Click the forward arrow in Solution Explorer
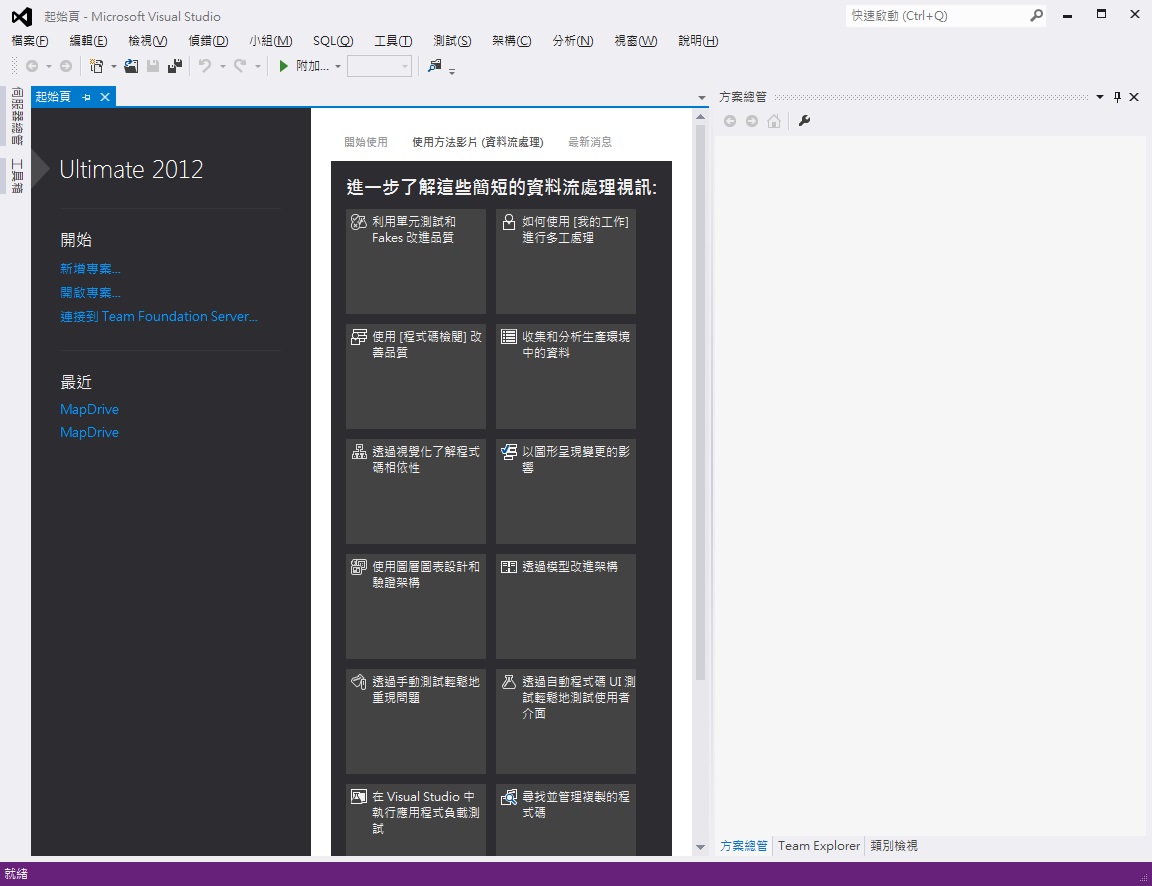 point(752,121)
